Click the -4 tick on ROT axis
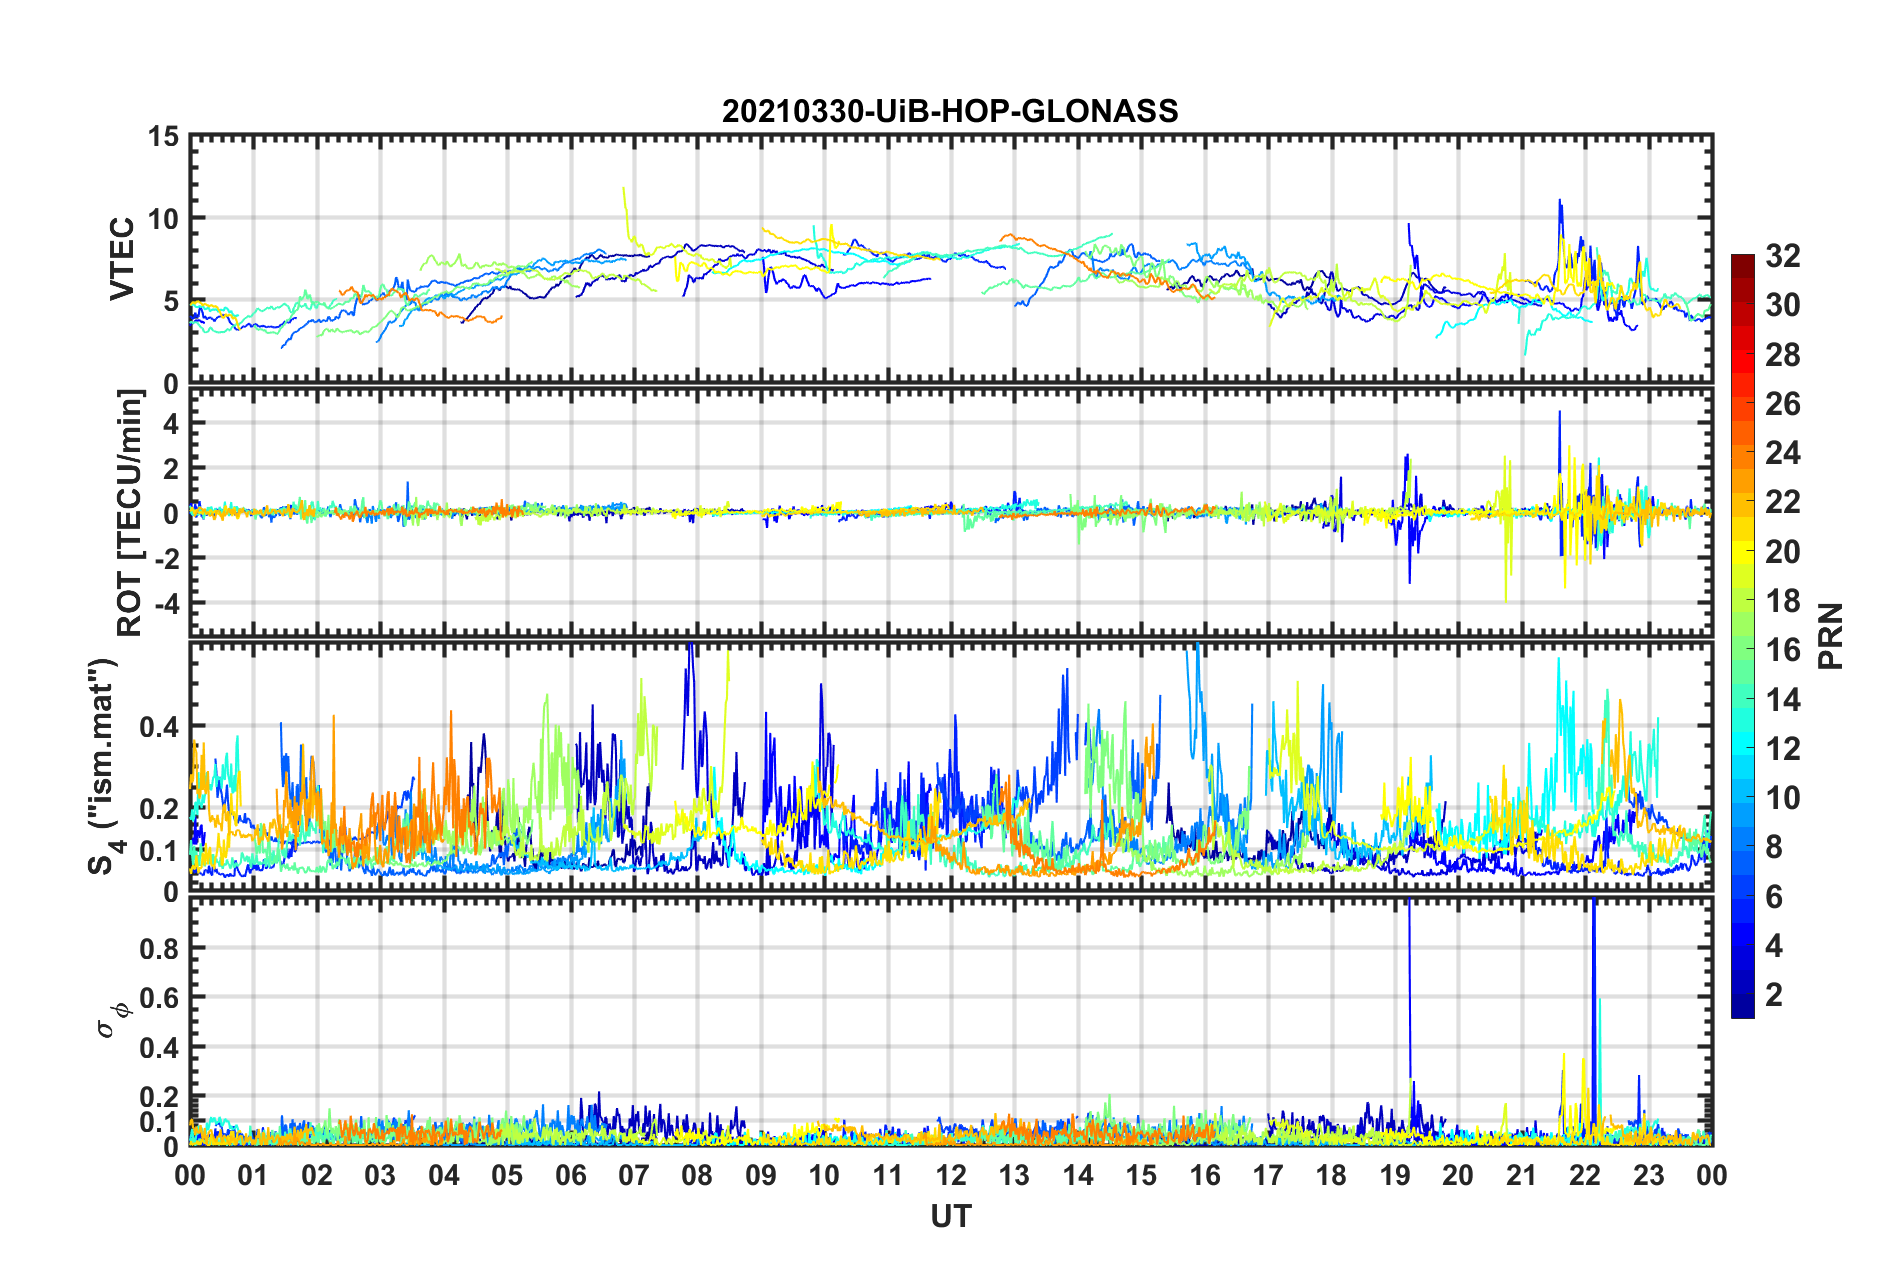The width and height of the screenshot is (1902, 1272). tap(167, 603)
